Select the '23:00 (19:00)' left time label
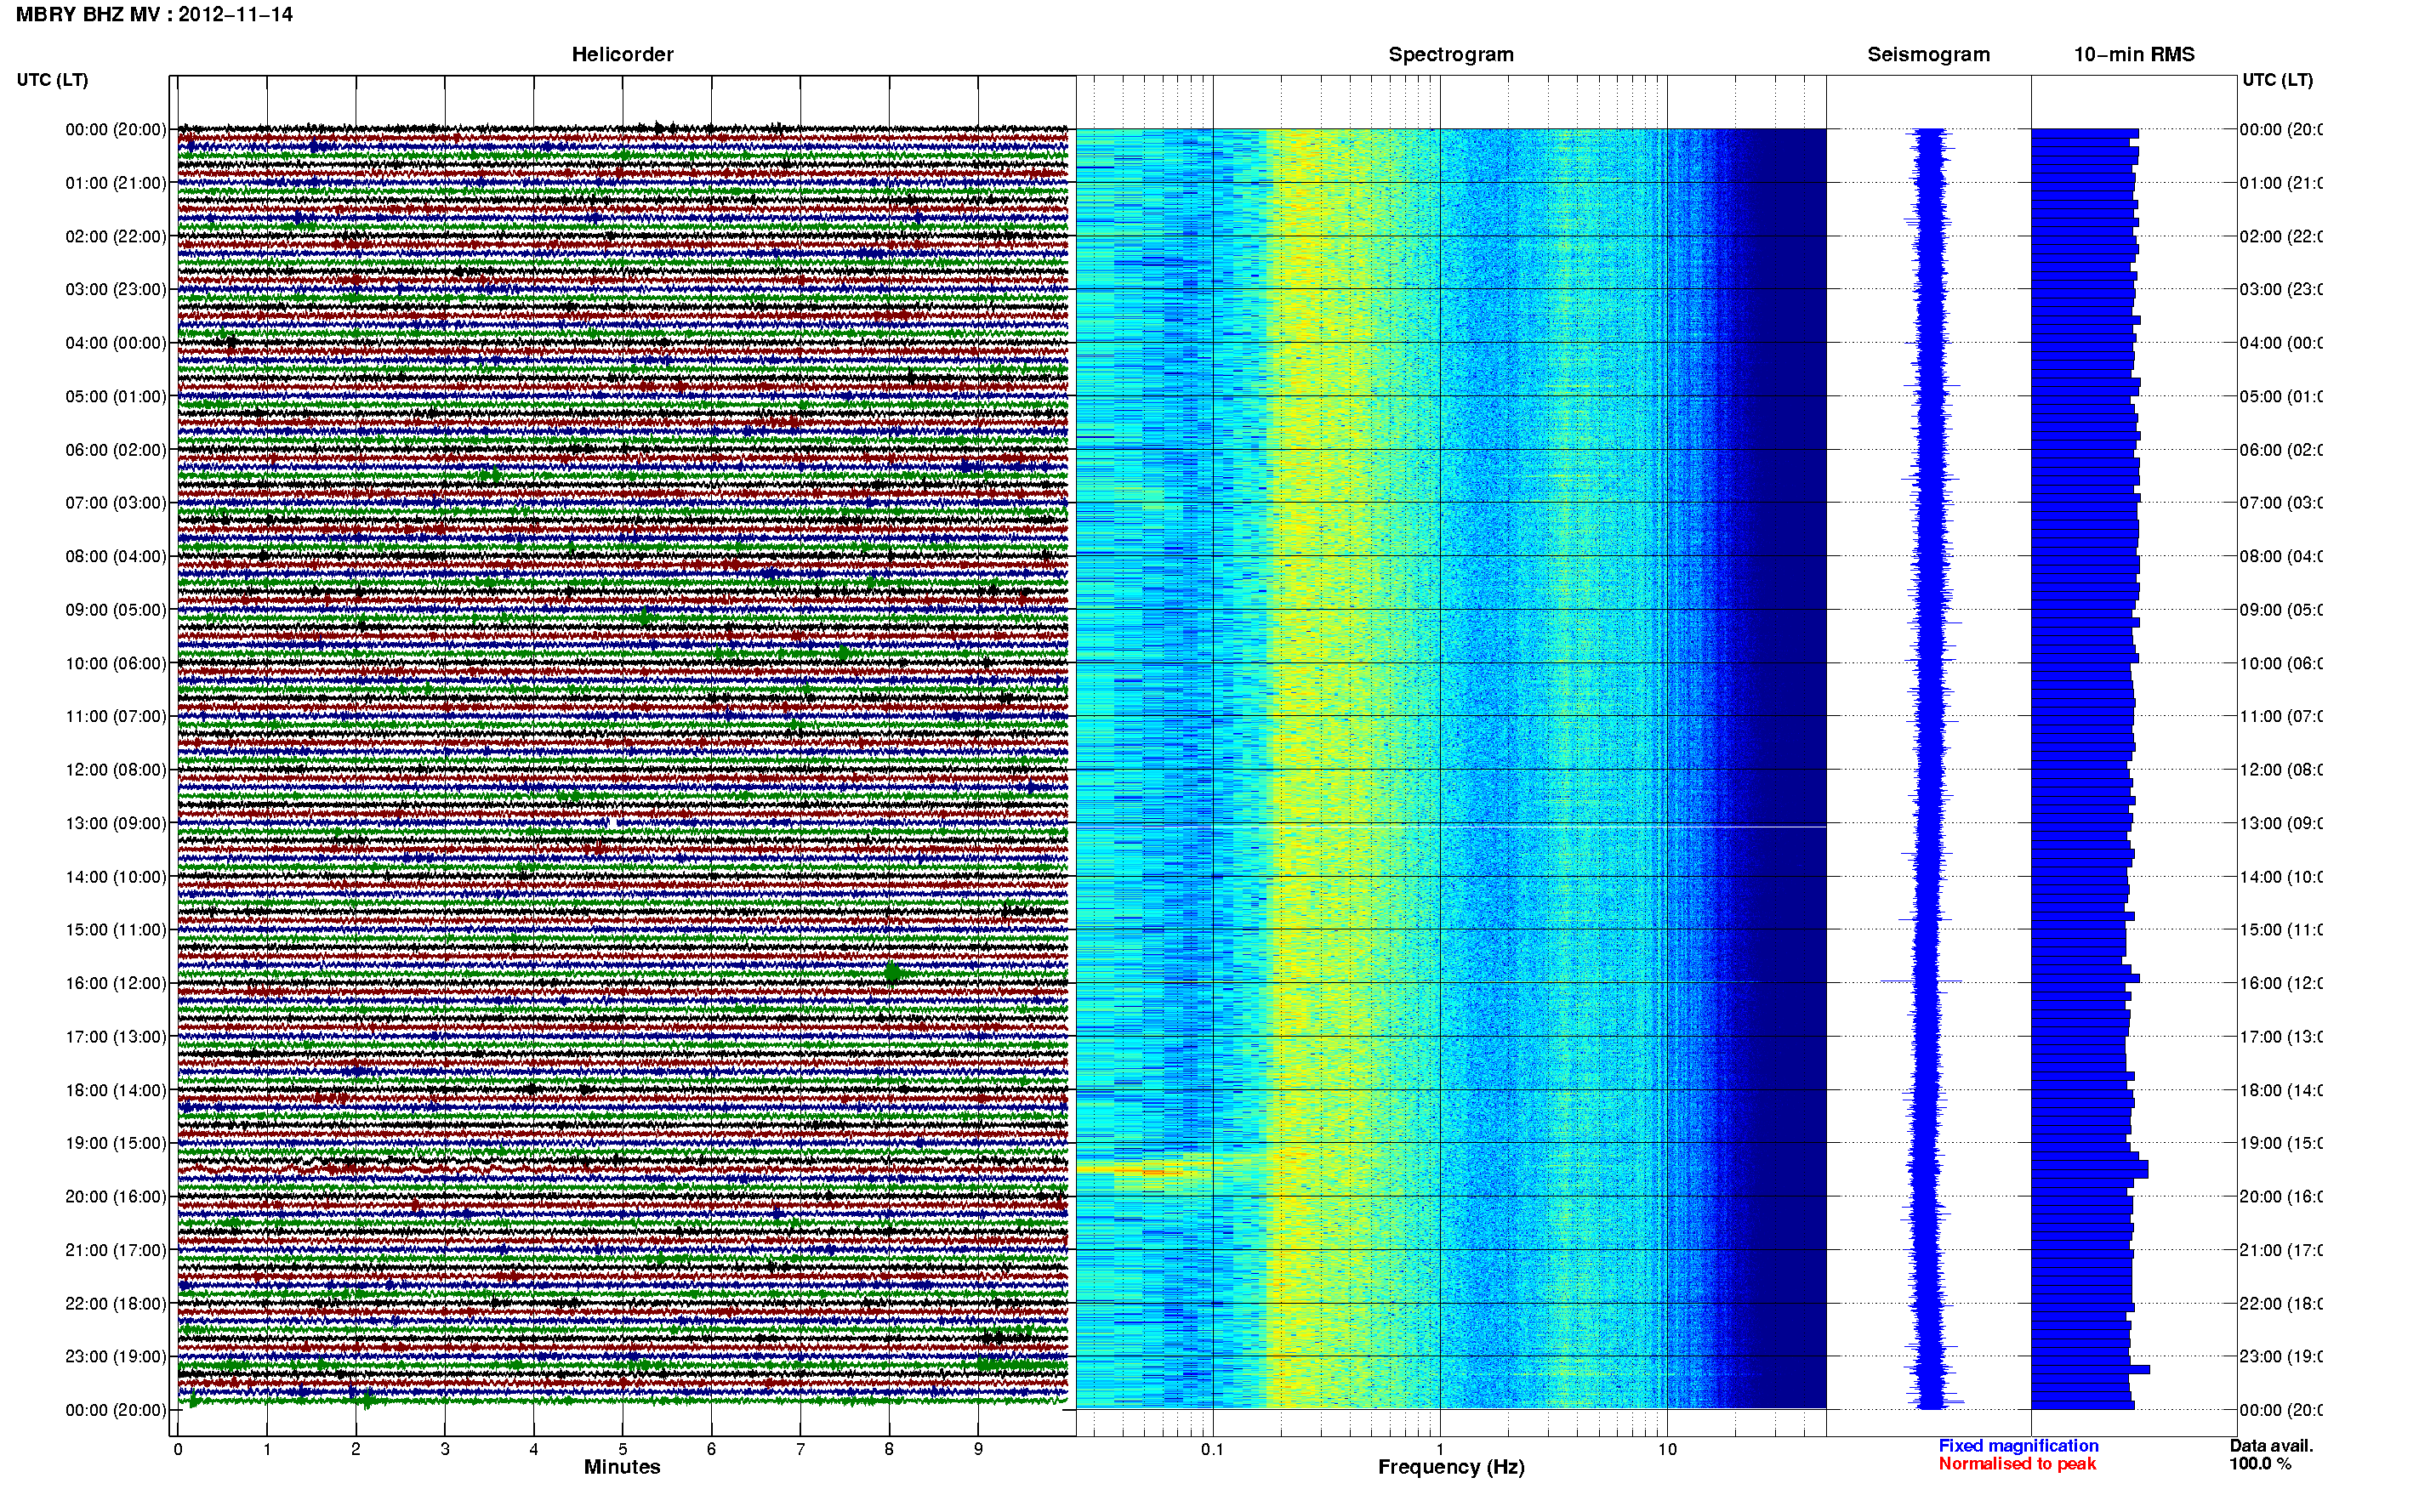 116,1356
